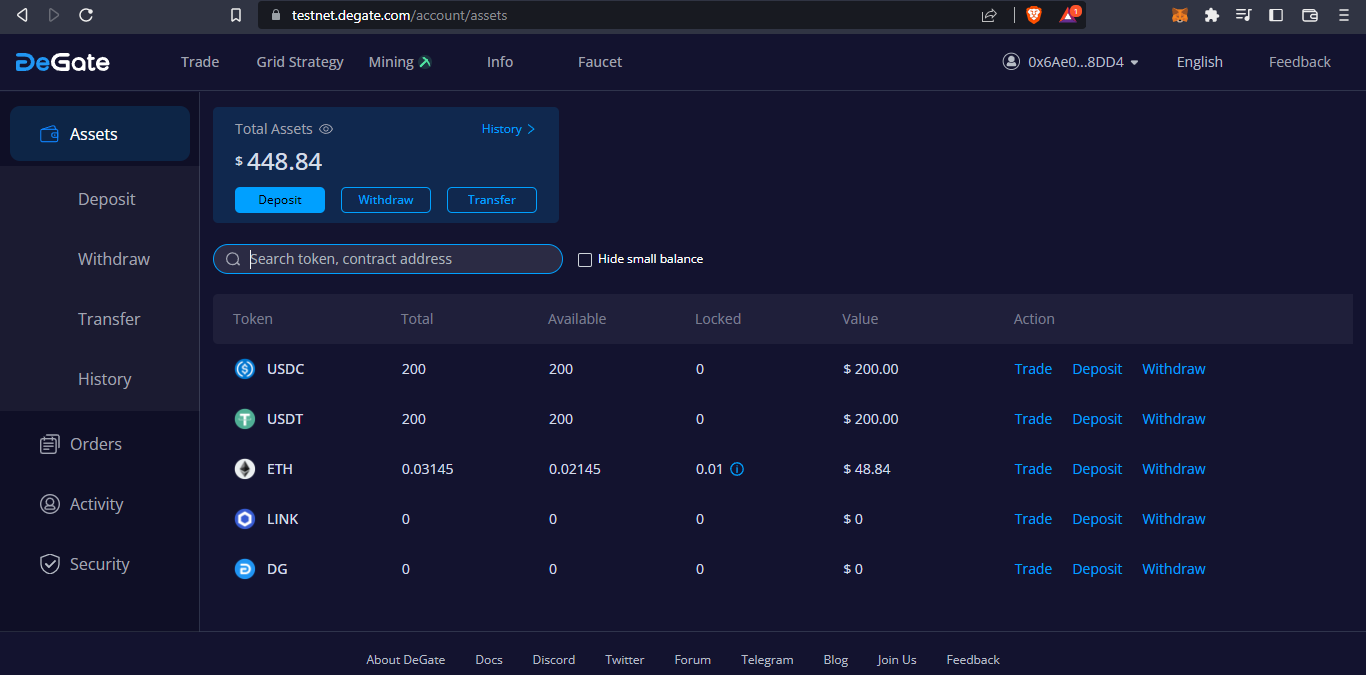This screenshot has height=675, width=1366.
Task: Open the Brave Wallet icon
Action: coord(1310,15)
